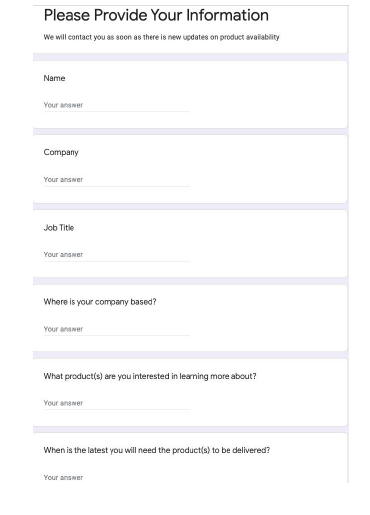Click empty space right of Name field
This screenshot has height=515, width=370.
[268, 105]
